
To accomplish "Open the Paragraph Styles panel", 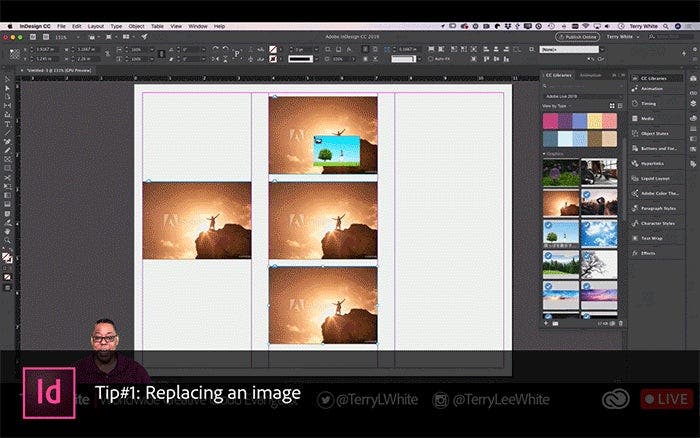I will [657, 208].
